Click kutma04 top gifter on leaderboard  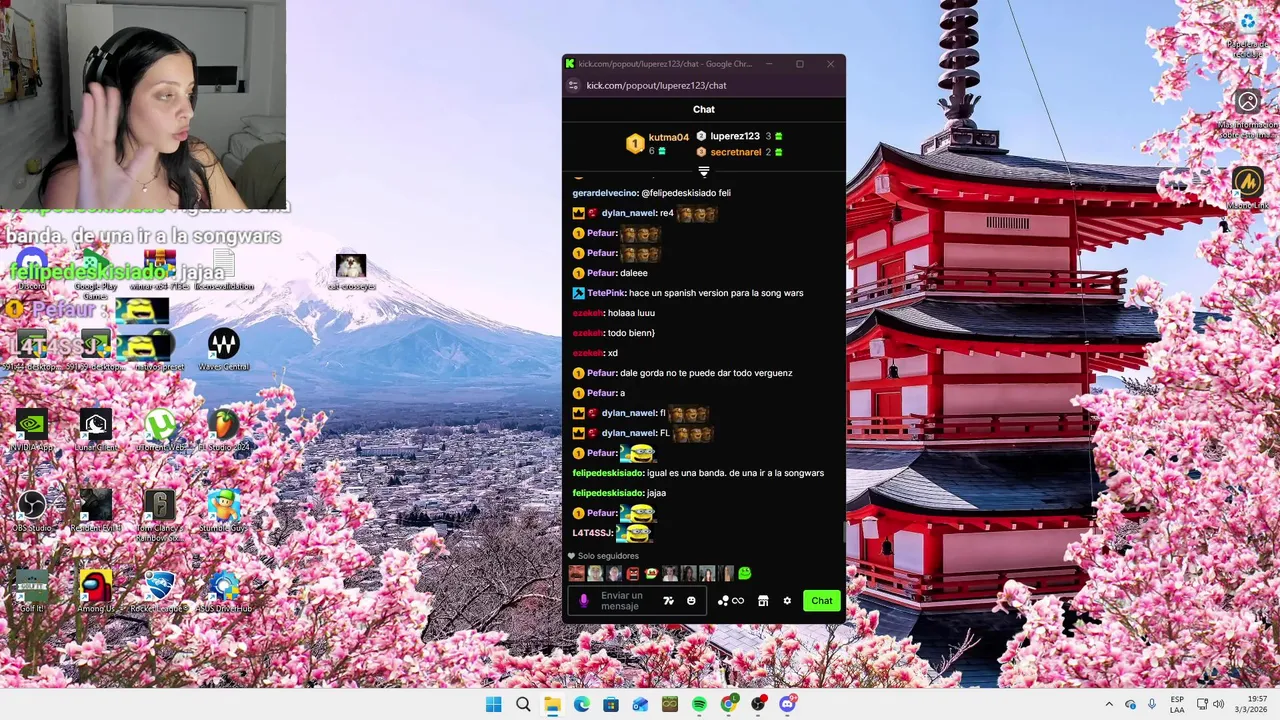pos(668,138)
